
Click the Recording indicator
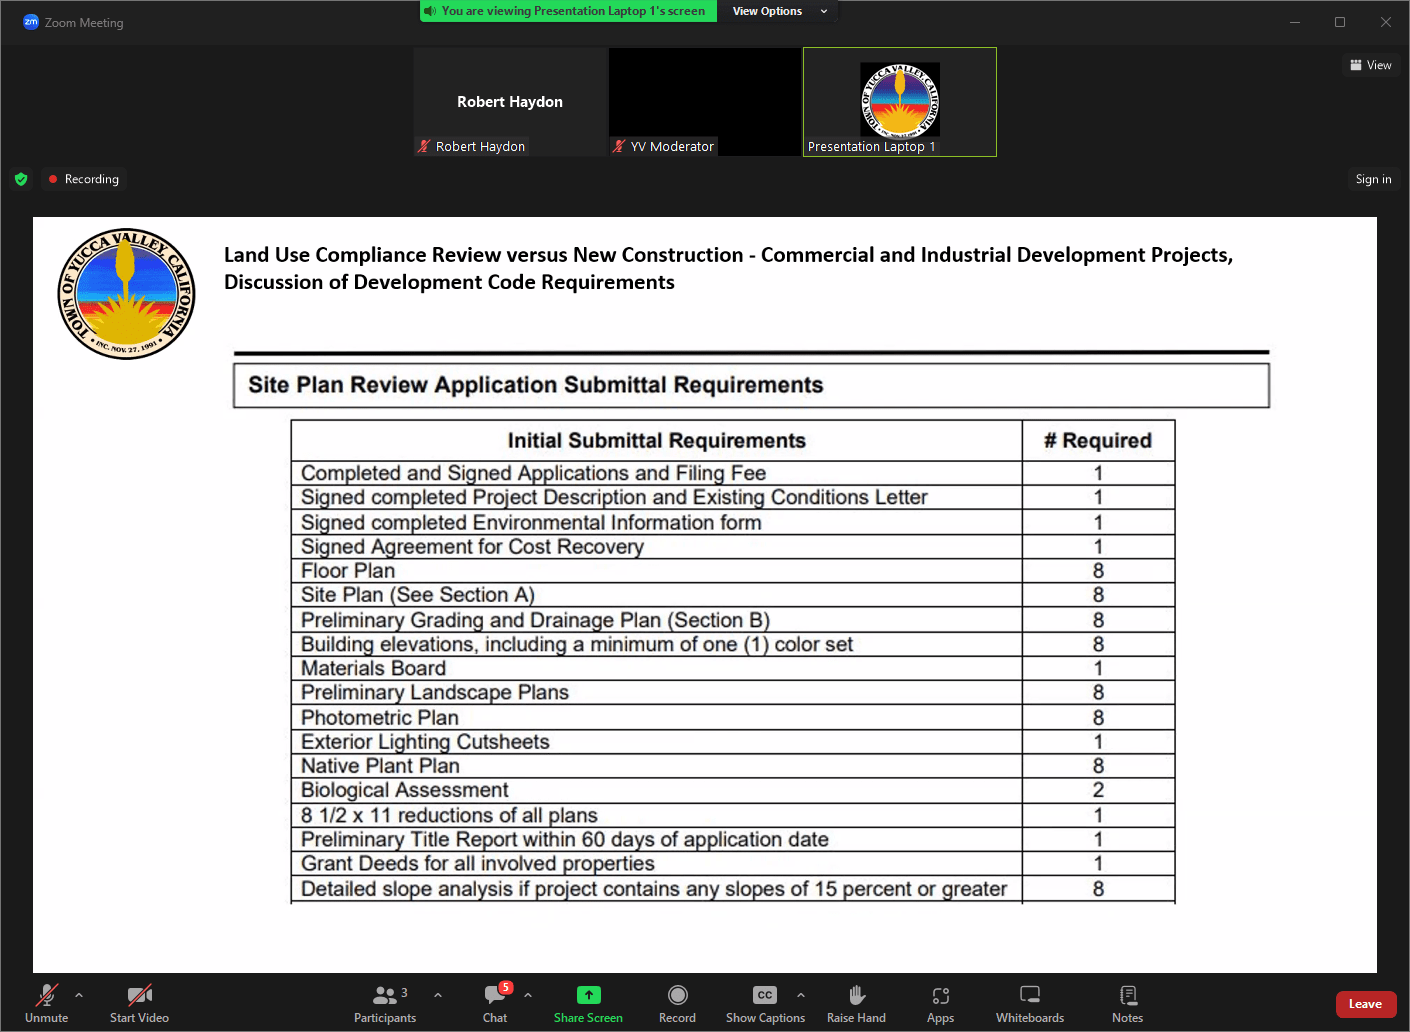coord(84,179)
